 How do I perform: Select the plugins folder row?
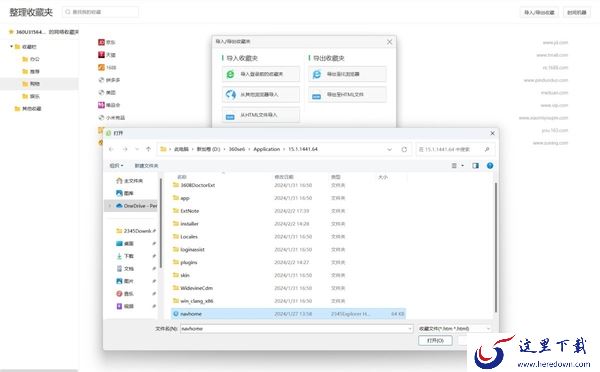(x=289, y=262)
